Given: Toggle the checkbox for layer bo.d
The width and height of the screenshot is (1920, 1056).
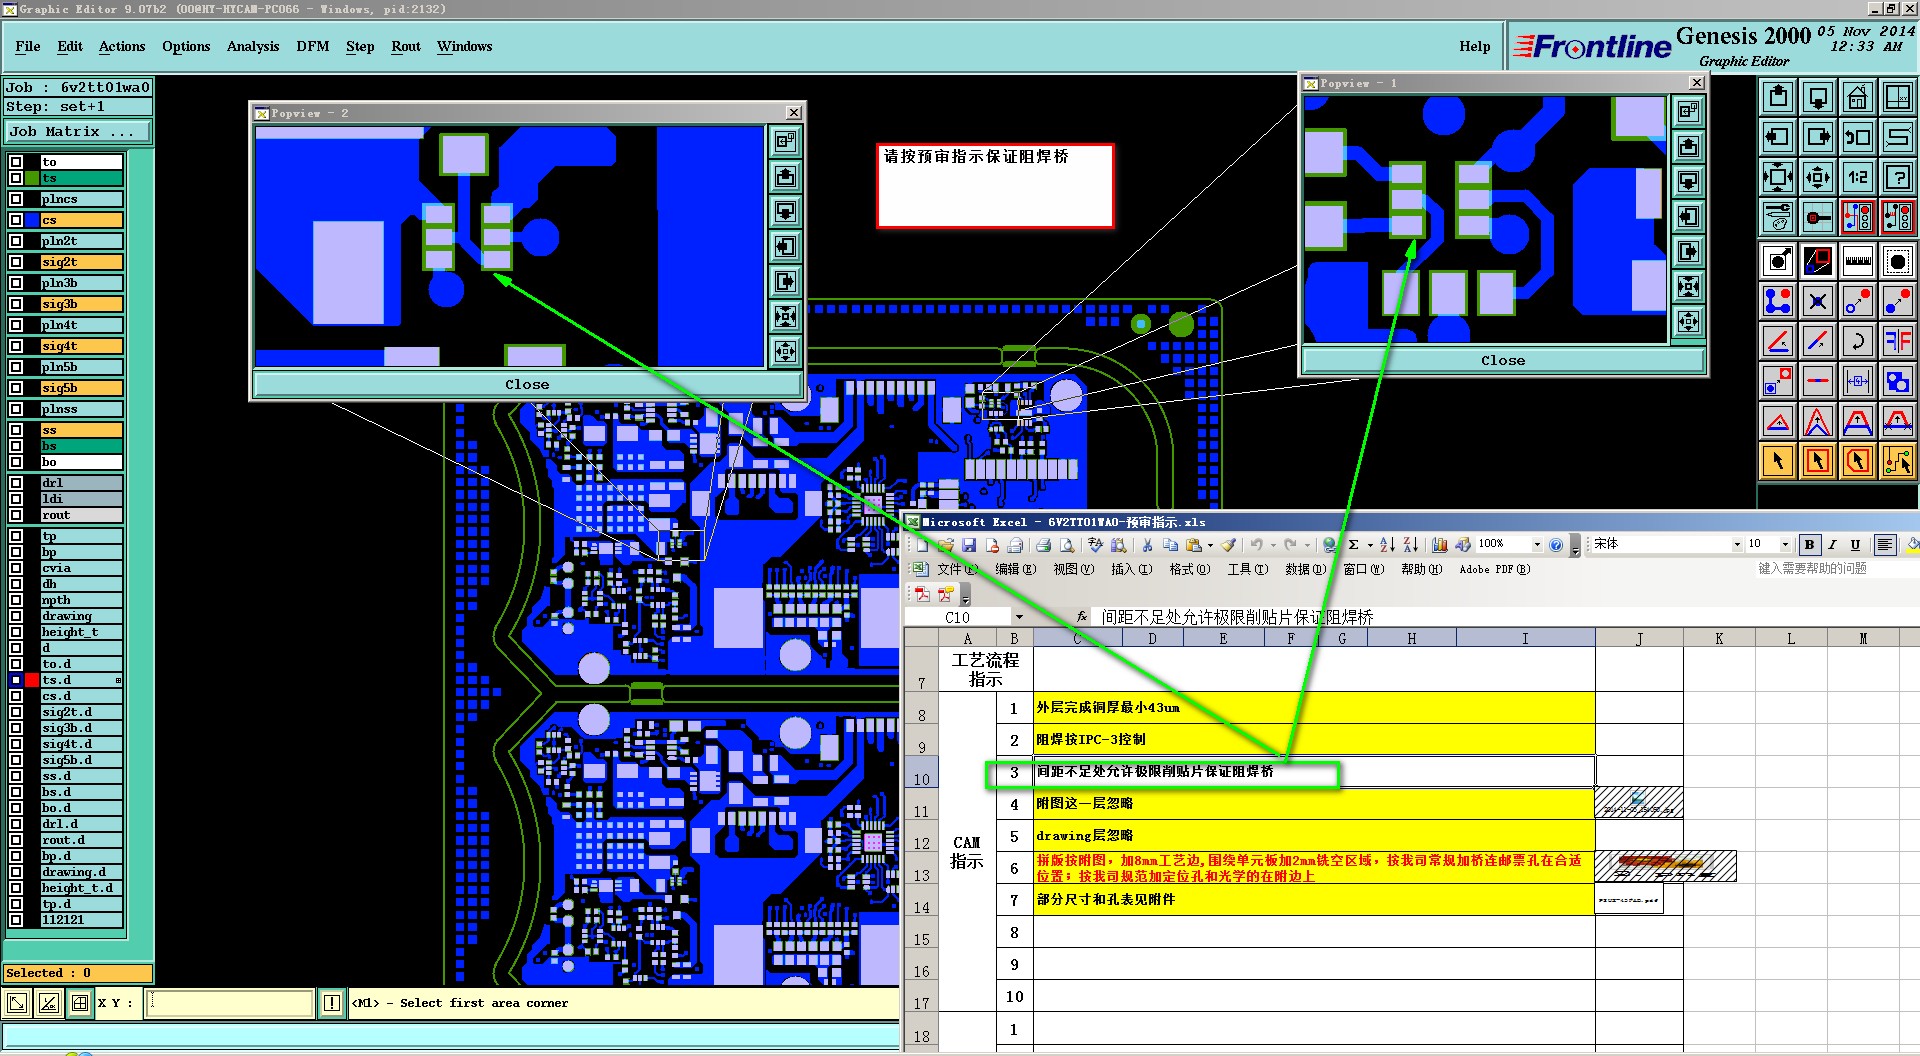Looking at the screenshot, I should coord(16,808).
